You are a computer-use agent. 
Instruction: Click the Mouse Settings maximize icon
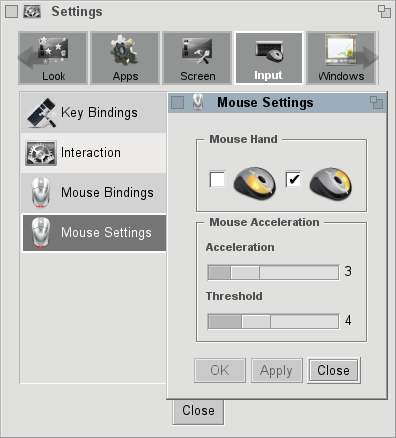(x=376, y=102)
